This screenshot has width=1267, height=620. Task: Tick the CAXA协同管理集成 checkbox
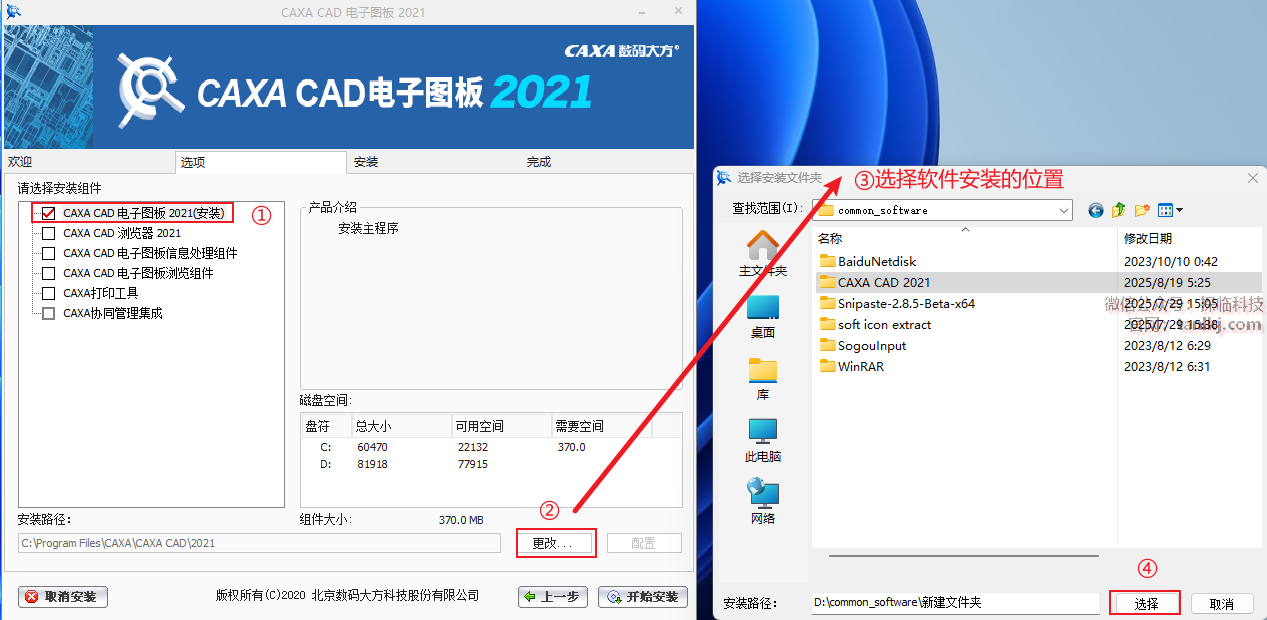[x=48, y=313]
